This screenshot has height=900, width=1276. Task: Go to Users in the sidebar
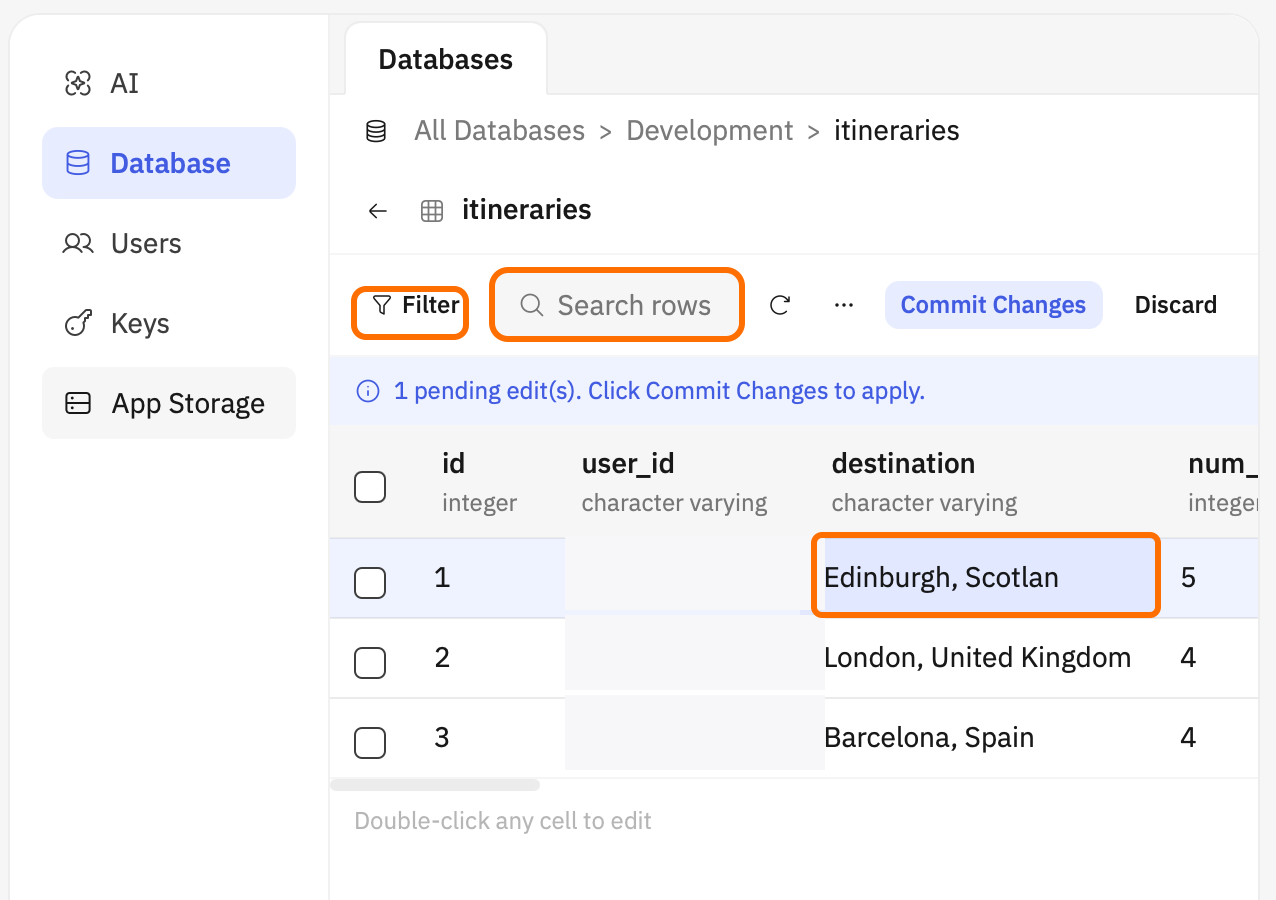click(x=169, y=243)
